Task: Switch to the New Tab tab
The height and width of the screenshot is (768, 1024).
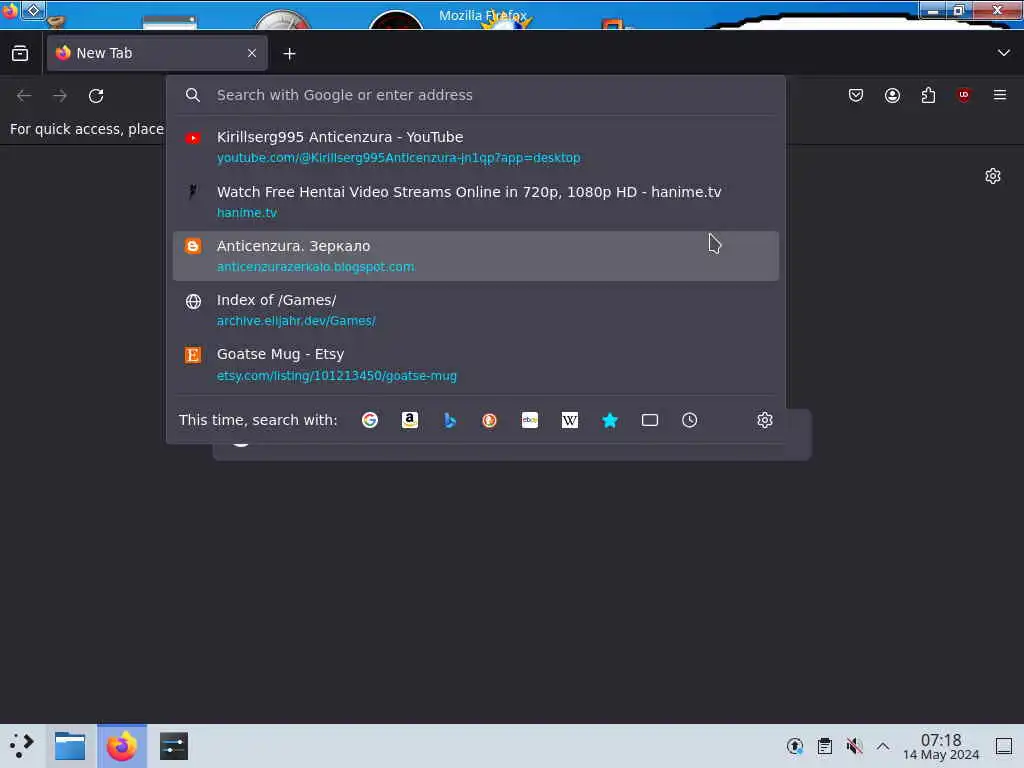Action: tap(157, 54)
